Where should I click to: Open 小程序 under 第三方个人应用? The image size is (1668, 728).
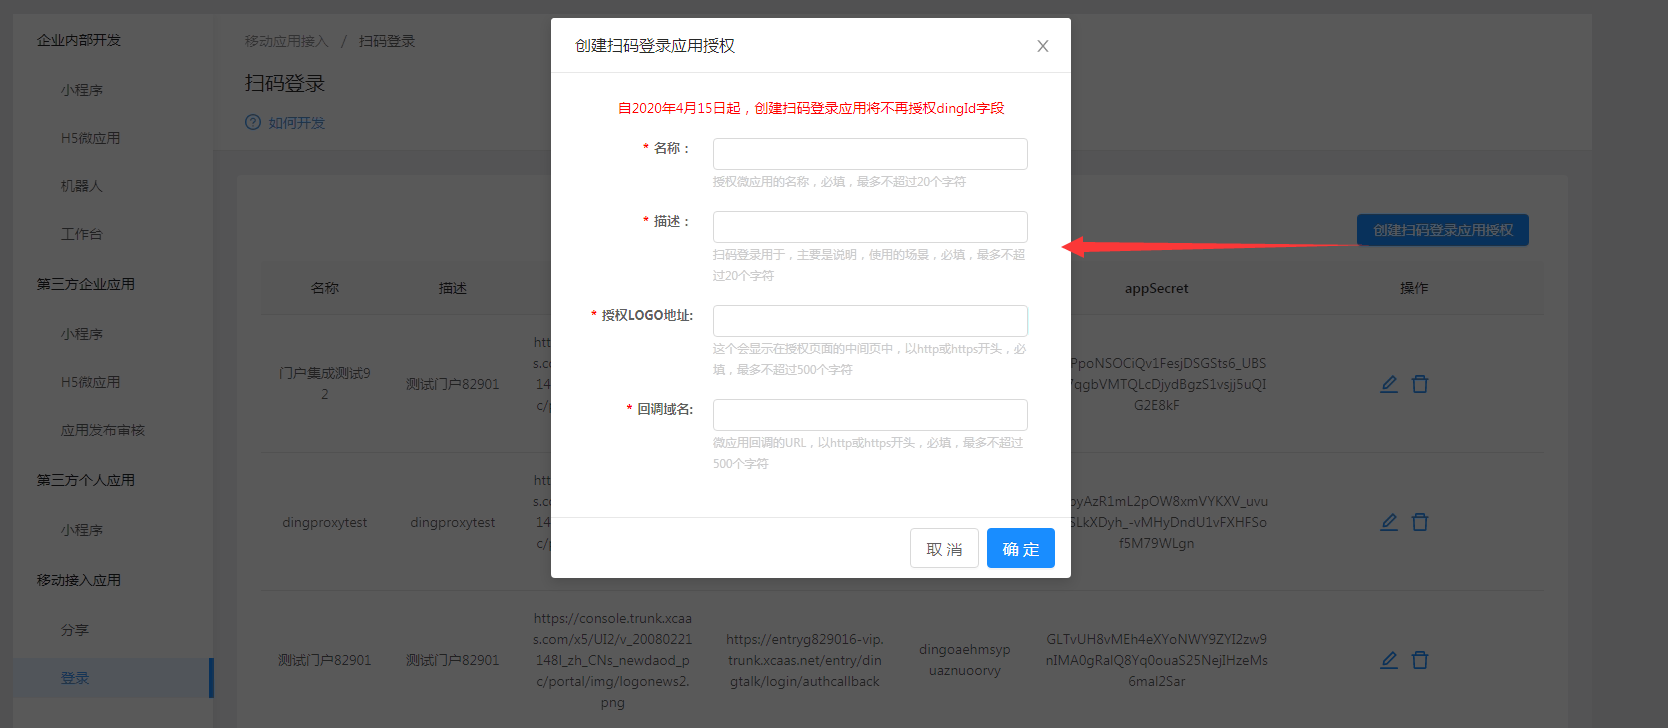point(82,530)
